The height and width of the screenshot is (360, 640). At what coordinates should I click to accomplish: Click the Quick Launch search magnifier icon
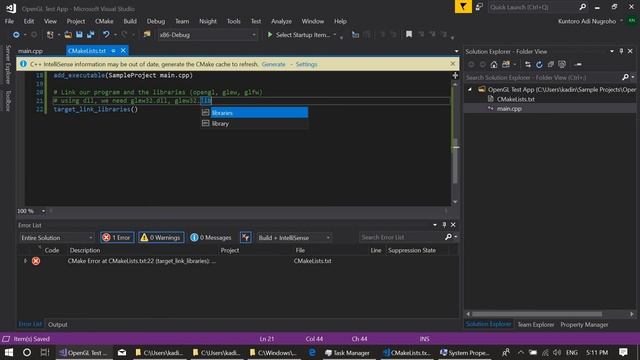[582, 7]
